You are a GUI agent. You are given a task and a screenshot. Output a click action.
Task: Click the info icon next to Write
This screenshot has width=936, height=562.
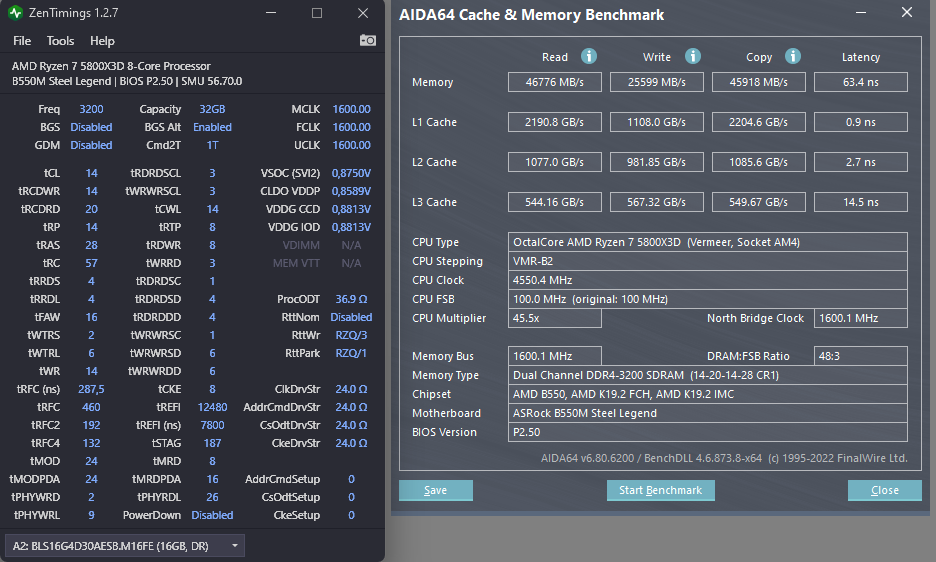click(693, 57)
